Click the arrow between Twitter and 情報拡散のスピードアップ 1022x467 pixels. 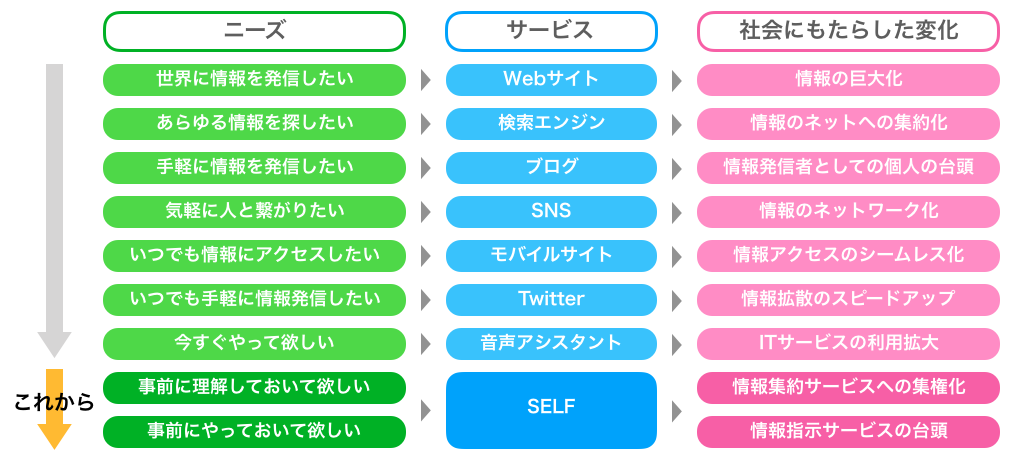point(677,300)
